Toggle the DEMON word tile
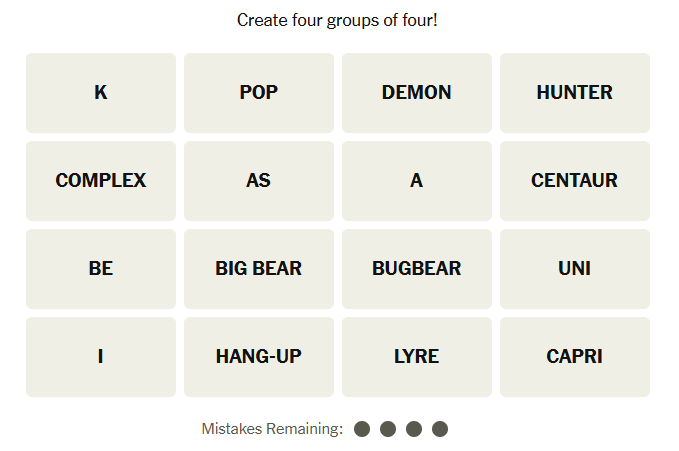Screen dimensions: 679x451 point(417,93)
